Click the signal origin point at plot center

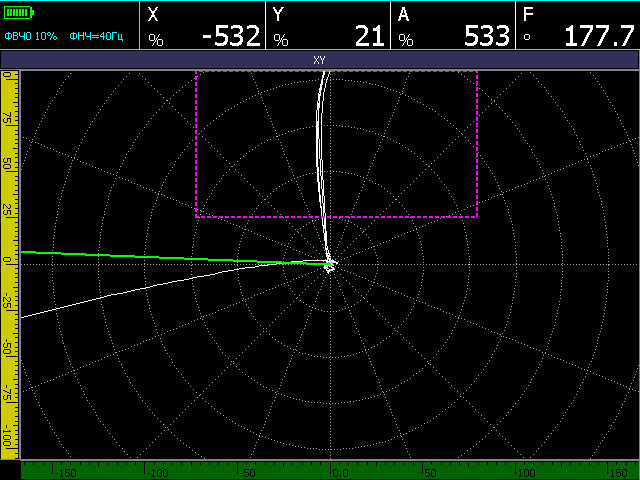point(330,264)
